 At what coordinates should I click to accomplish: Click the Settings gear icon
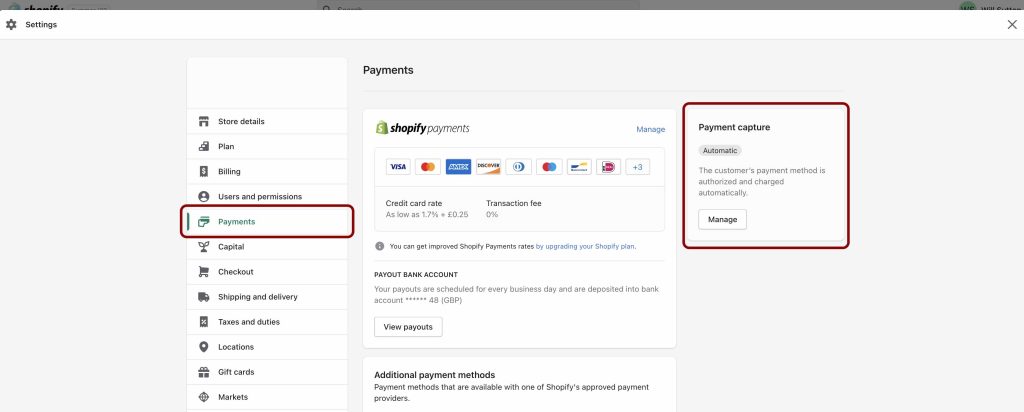11,25
